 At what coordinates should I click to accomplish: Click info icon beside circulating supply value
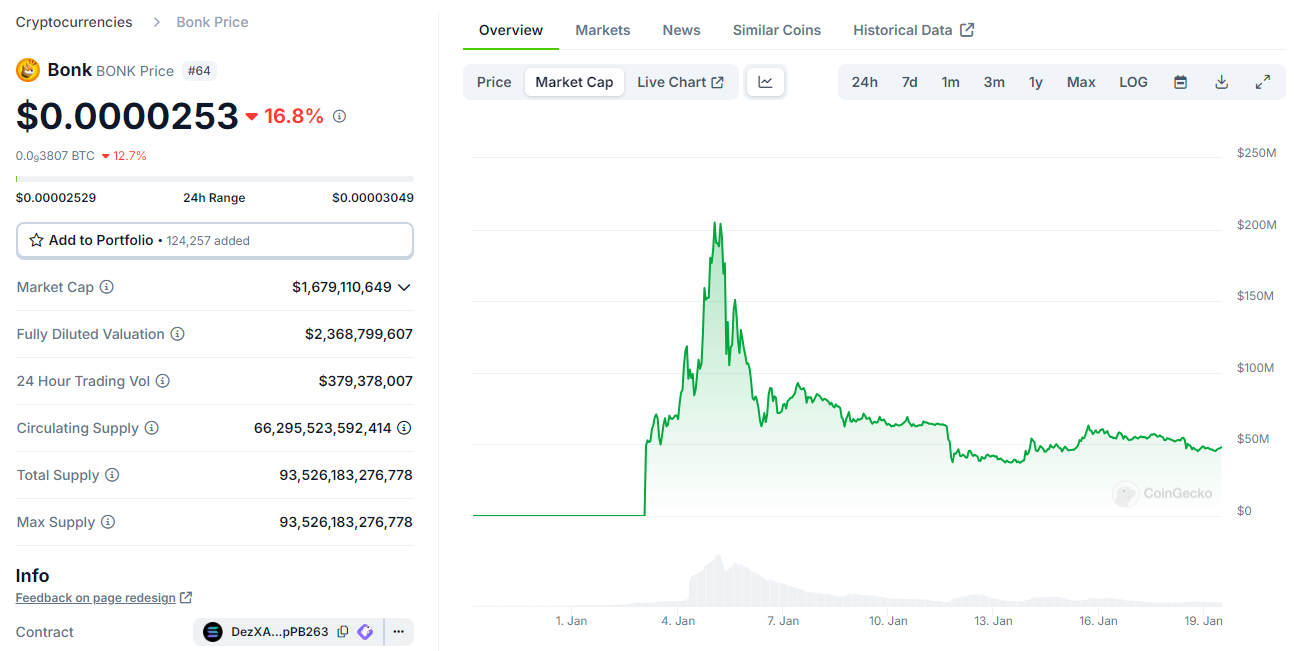click(404, 428)
